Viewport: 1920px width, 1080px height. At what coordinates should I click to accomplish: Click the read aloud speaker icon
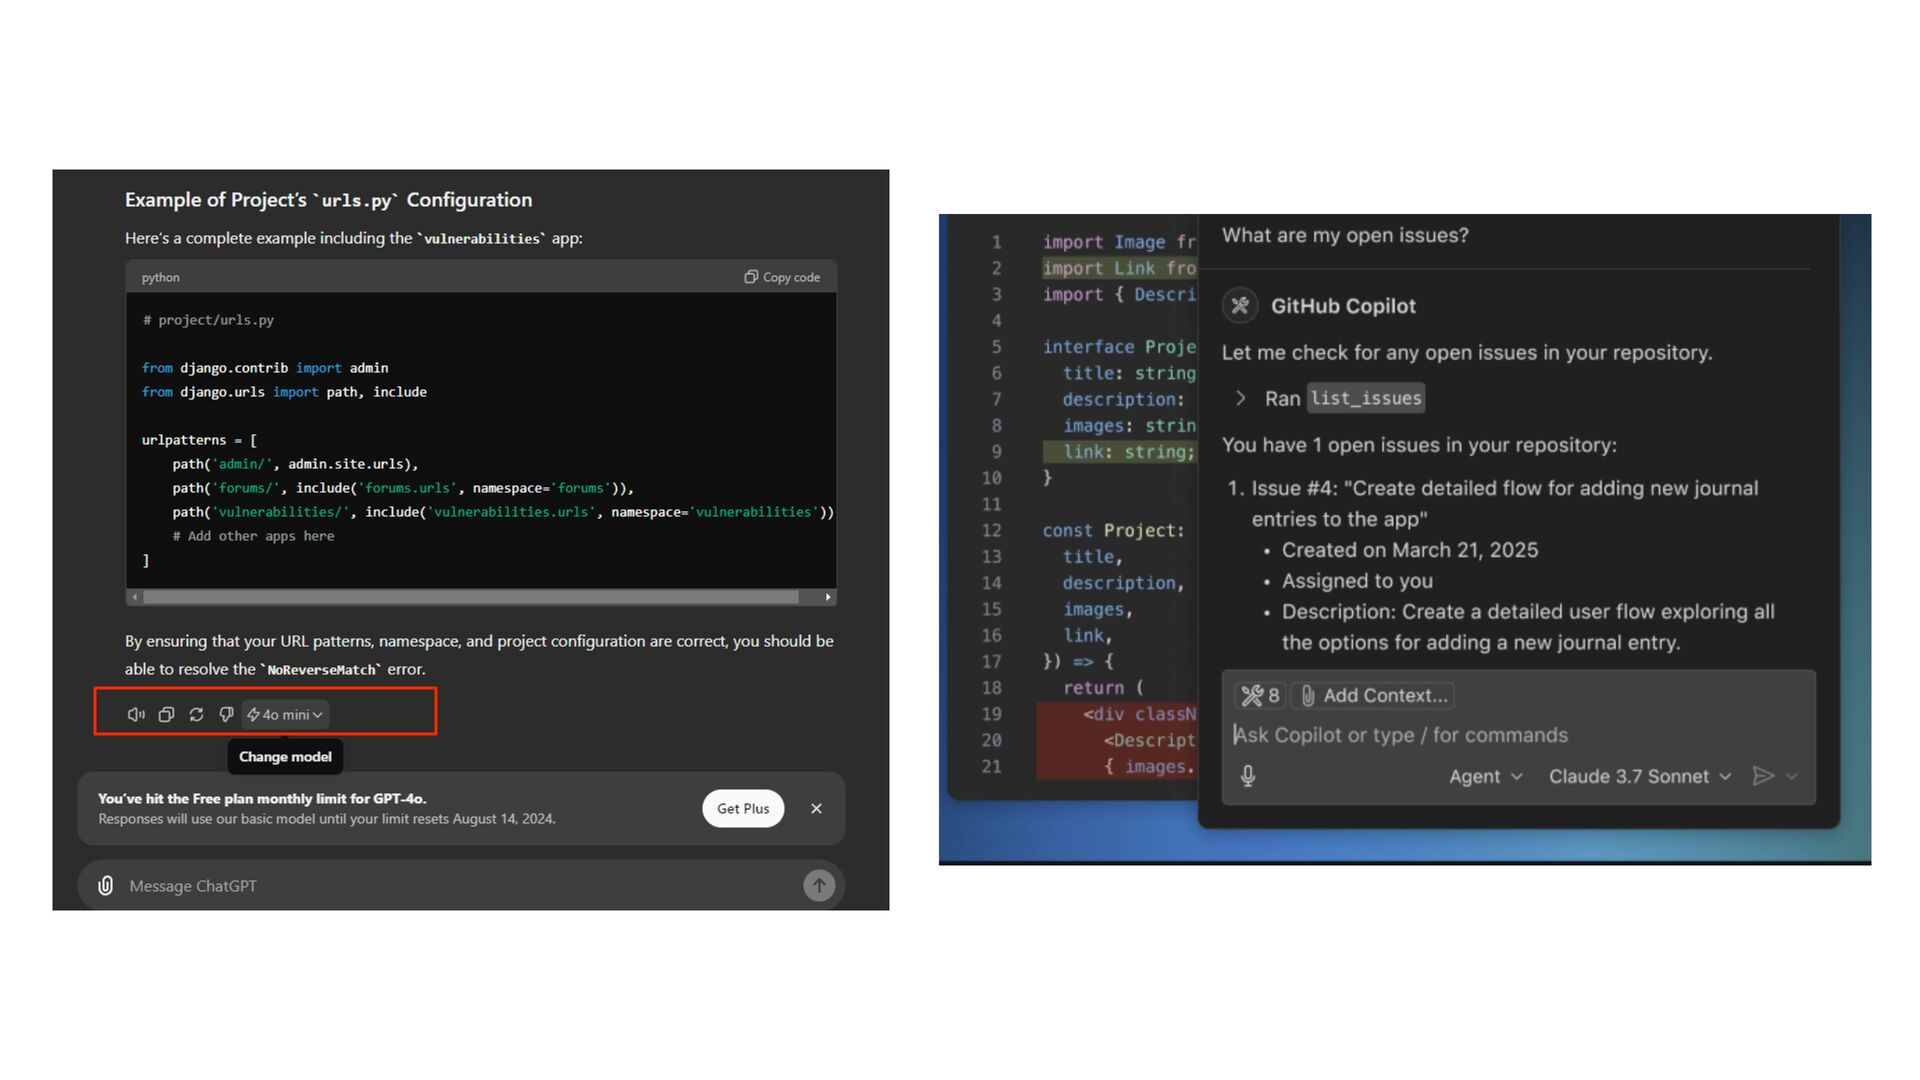pyautogui.click(x=136, y=714)
